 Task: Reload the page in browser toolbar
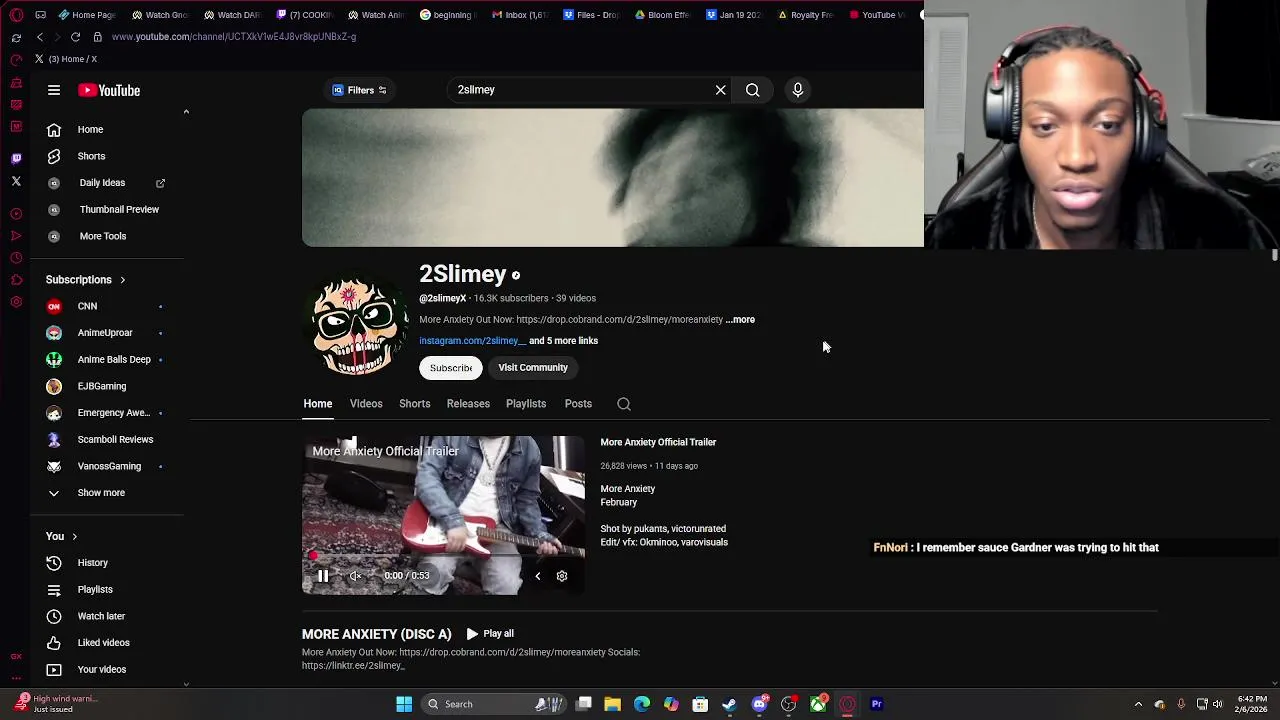pyautogui.click(x=75, y=37)
